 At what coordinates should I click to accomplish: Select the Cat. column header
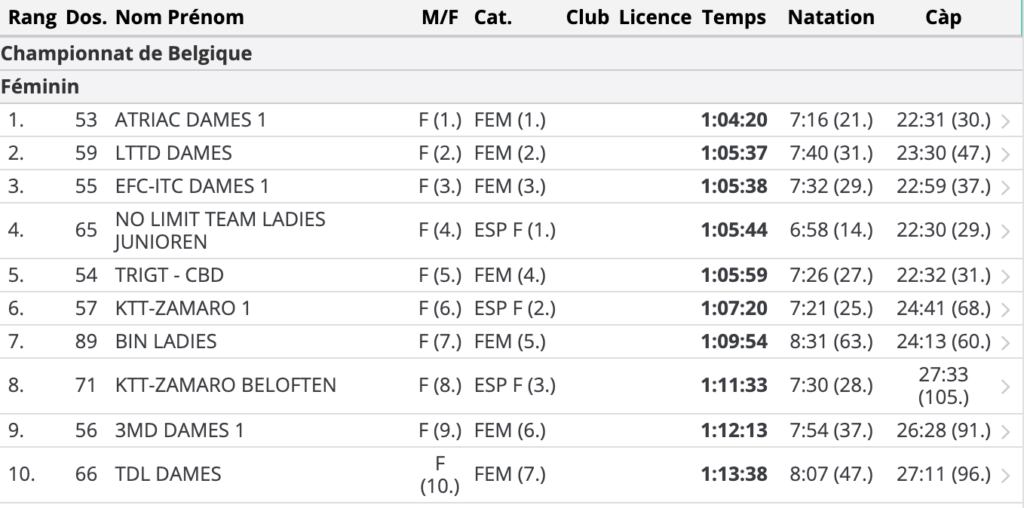[x=493, y=18]
